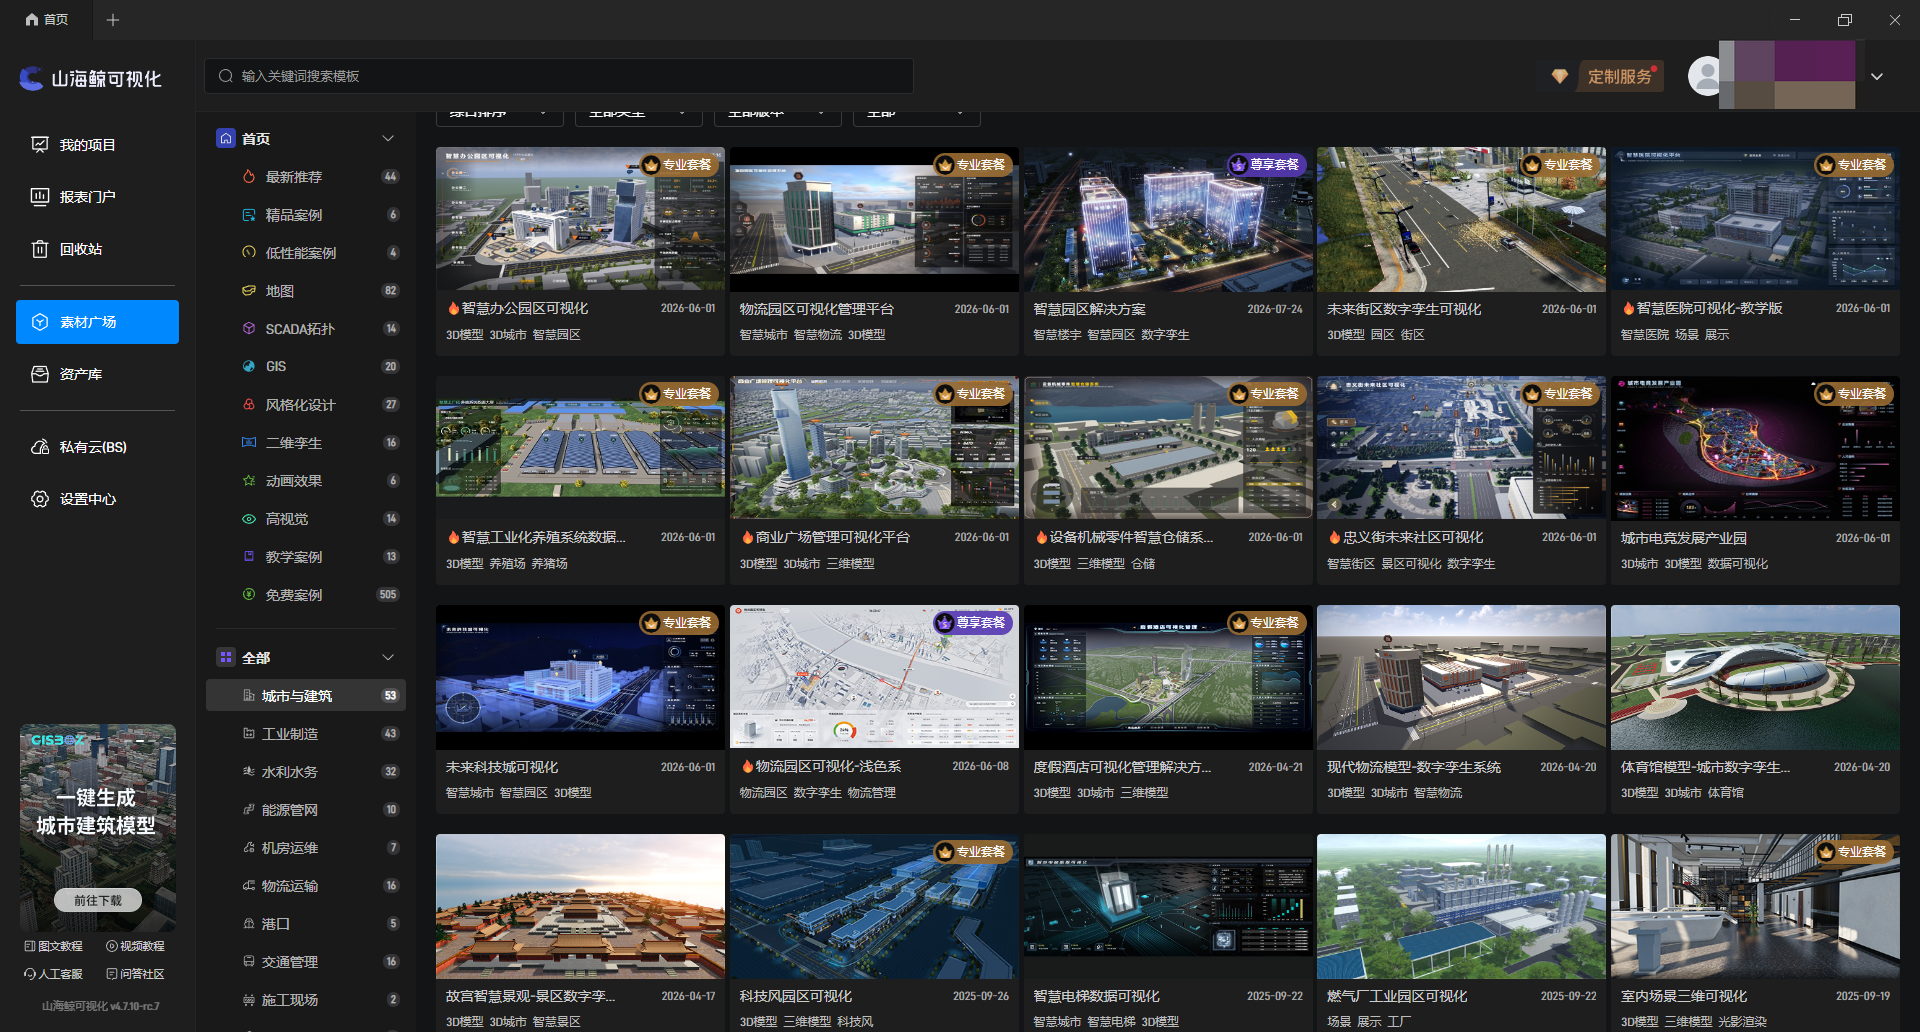Click 前往下载 on the banner
1920x1032 pixels.
tap(98, 900)
